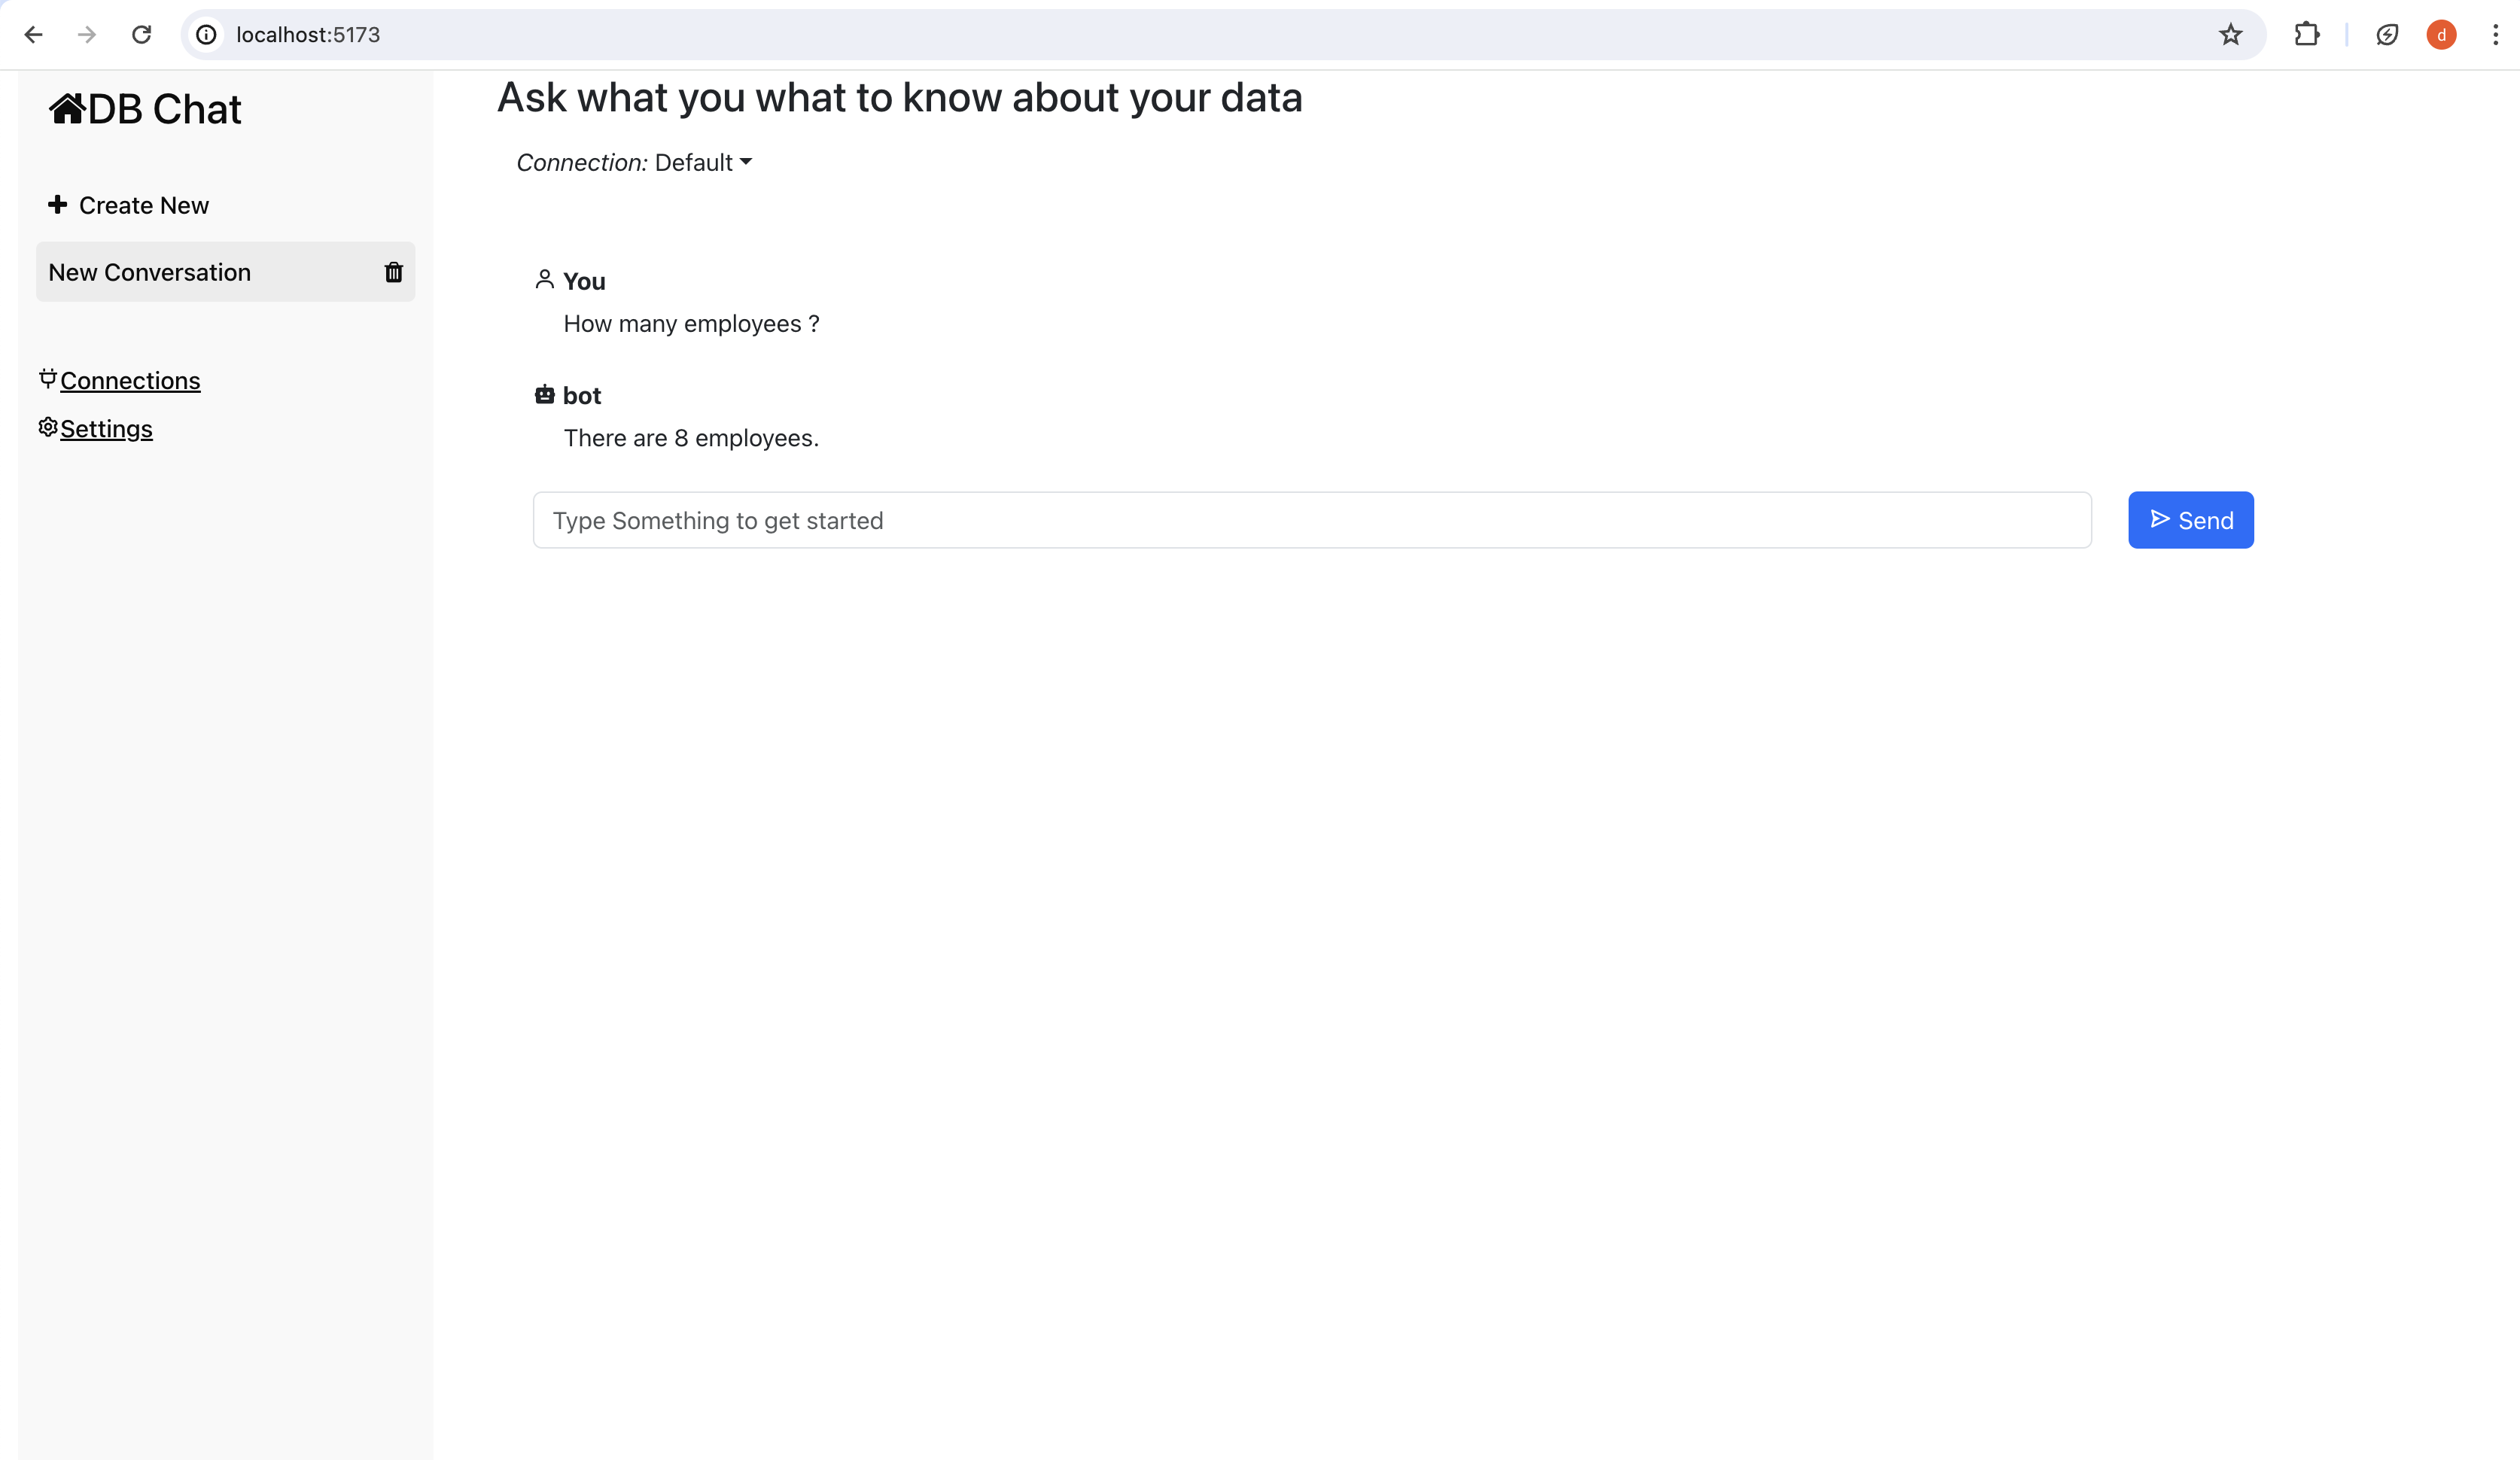The height and width of the screenshot is (1460, 2520).
Task: Click the DB Chat home icon
Action: point(67,108)
